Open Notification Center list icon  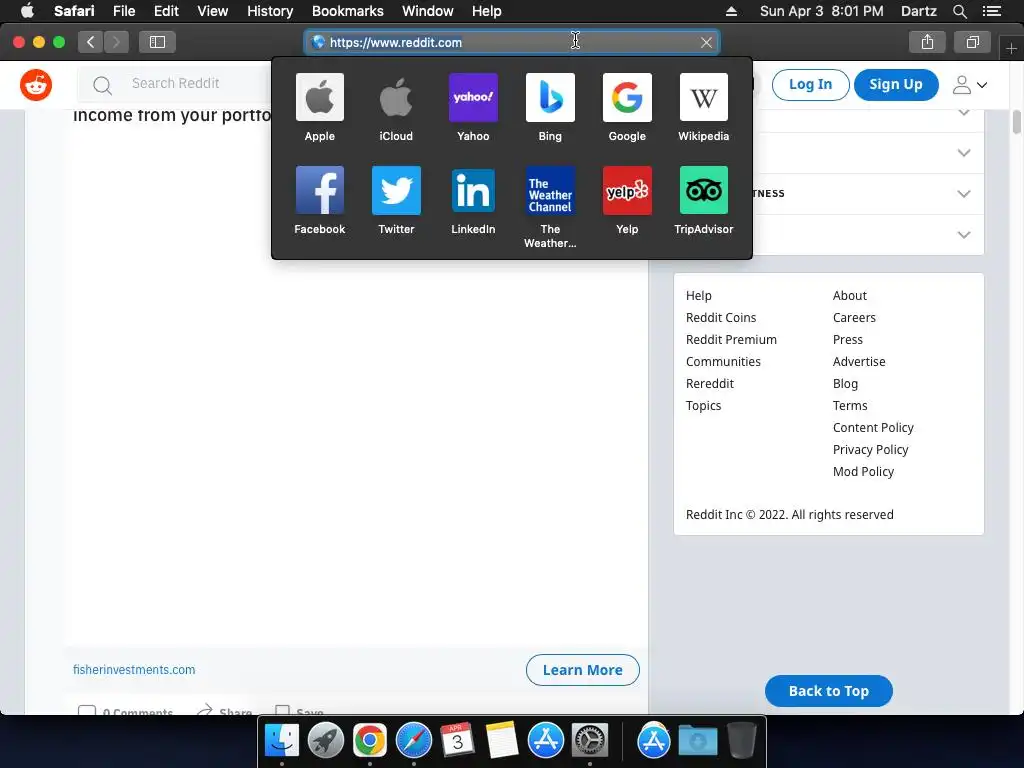coord(991,11)
